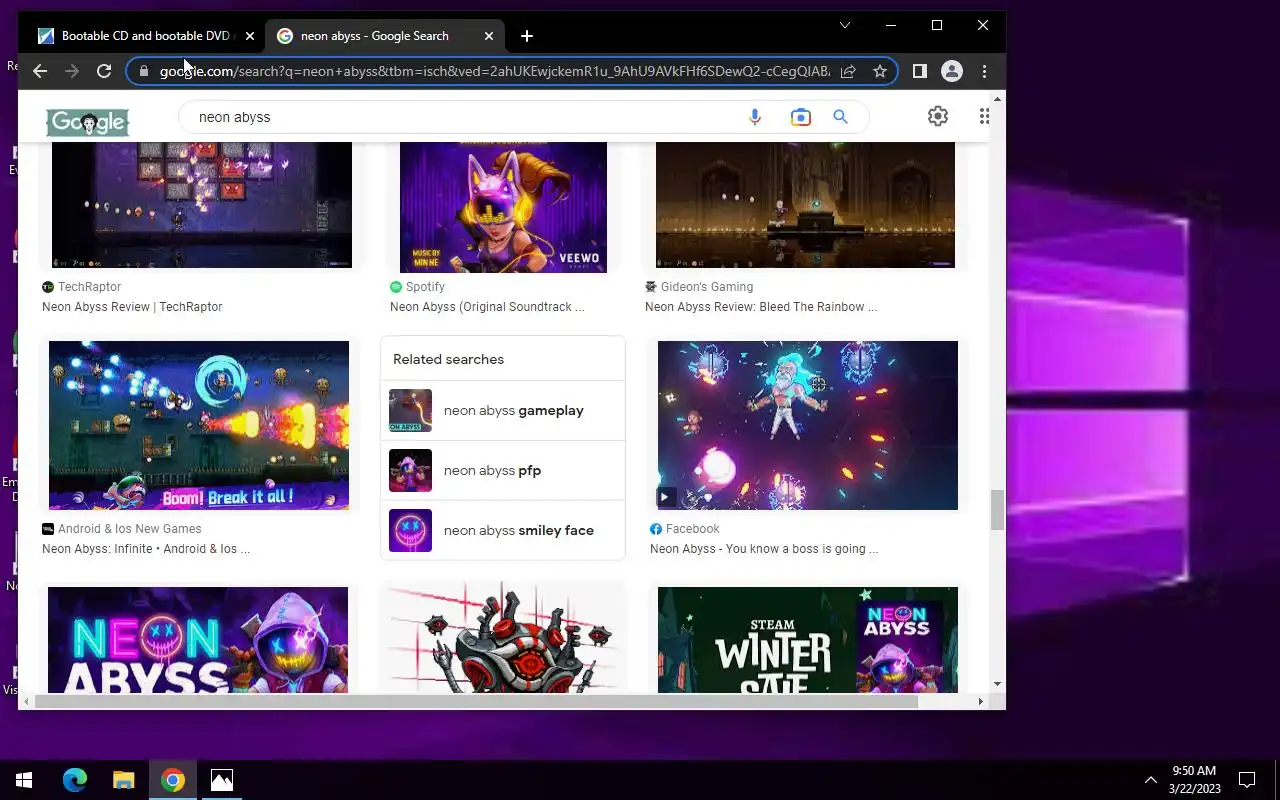The image size is (1280, 800).
Task: Open the Spotify soundtrack cover image
Action: tap(503, 207)
